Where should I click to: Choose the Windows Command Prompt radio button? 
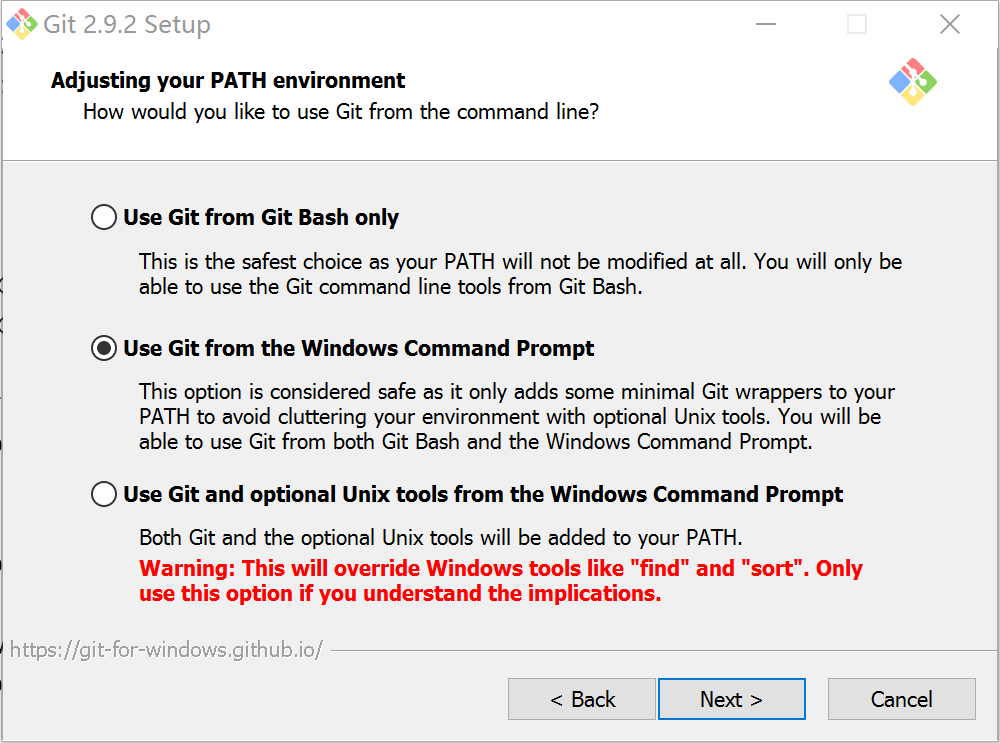[104, 348]
